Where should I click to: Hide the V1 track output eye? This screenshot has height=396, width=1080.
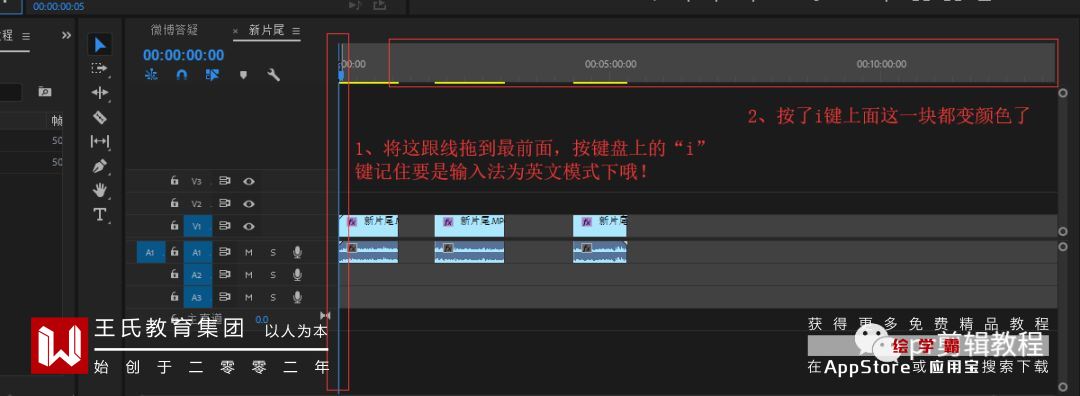click(x=249, y=226)
